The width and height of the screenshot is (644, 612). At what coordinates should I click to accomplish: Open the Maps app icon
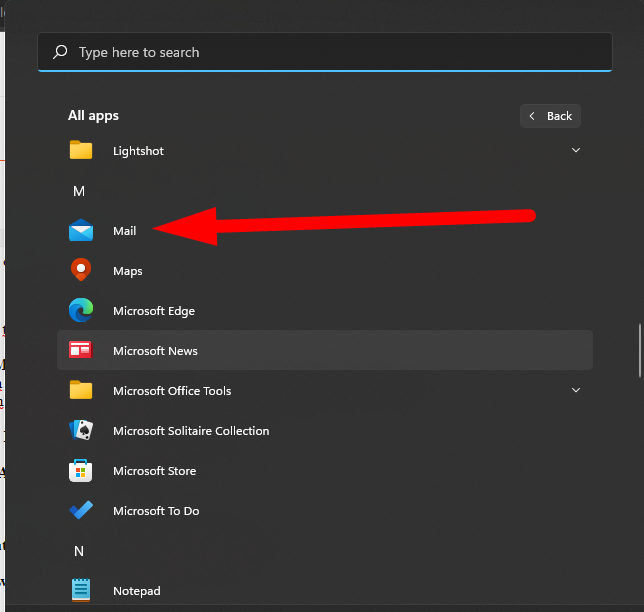point(81,270)
